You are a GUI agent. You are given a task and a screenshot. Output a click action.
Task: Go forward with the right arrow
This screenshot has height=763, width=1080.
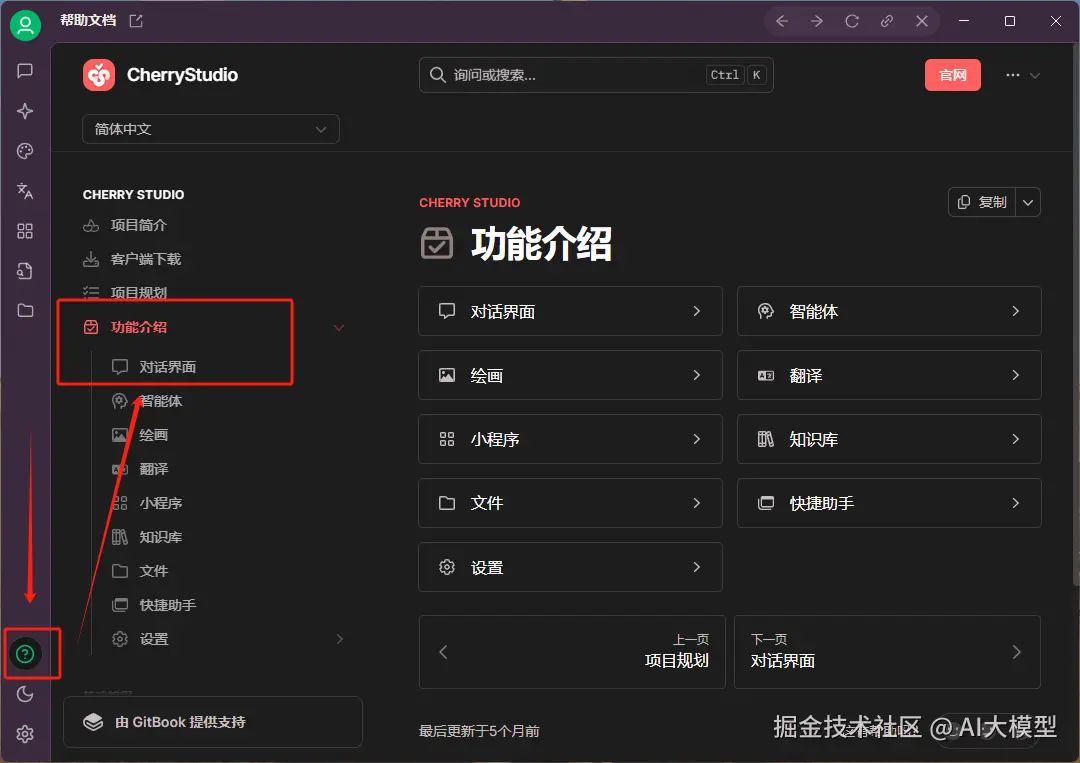click(x=817, y=21)
